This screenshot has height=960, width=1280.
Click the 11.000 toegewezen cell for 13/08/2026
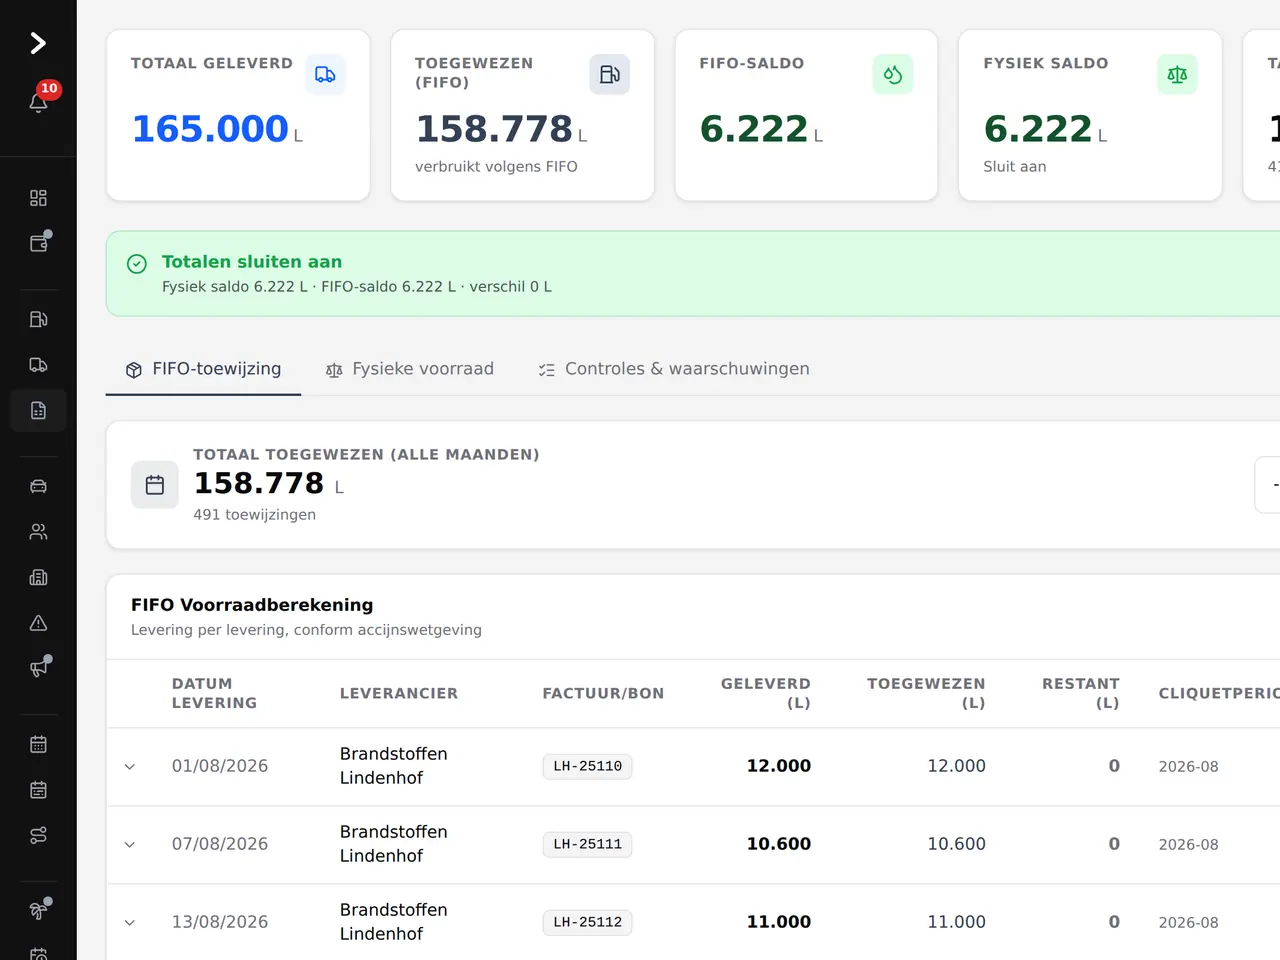click(x=956, y=922)
